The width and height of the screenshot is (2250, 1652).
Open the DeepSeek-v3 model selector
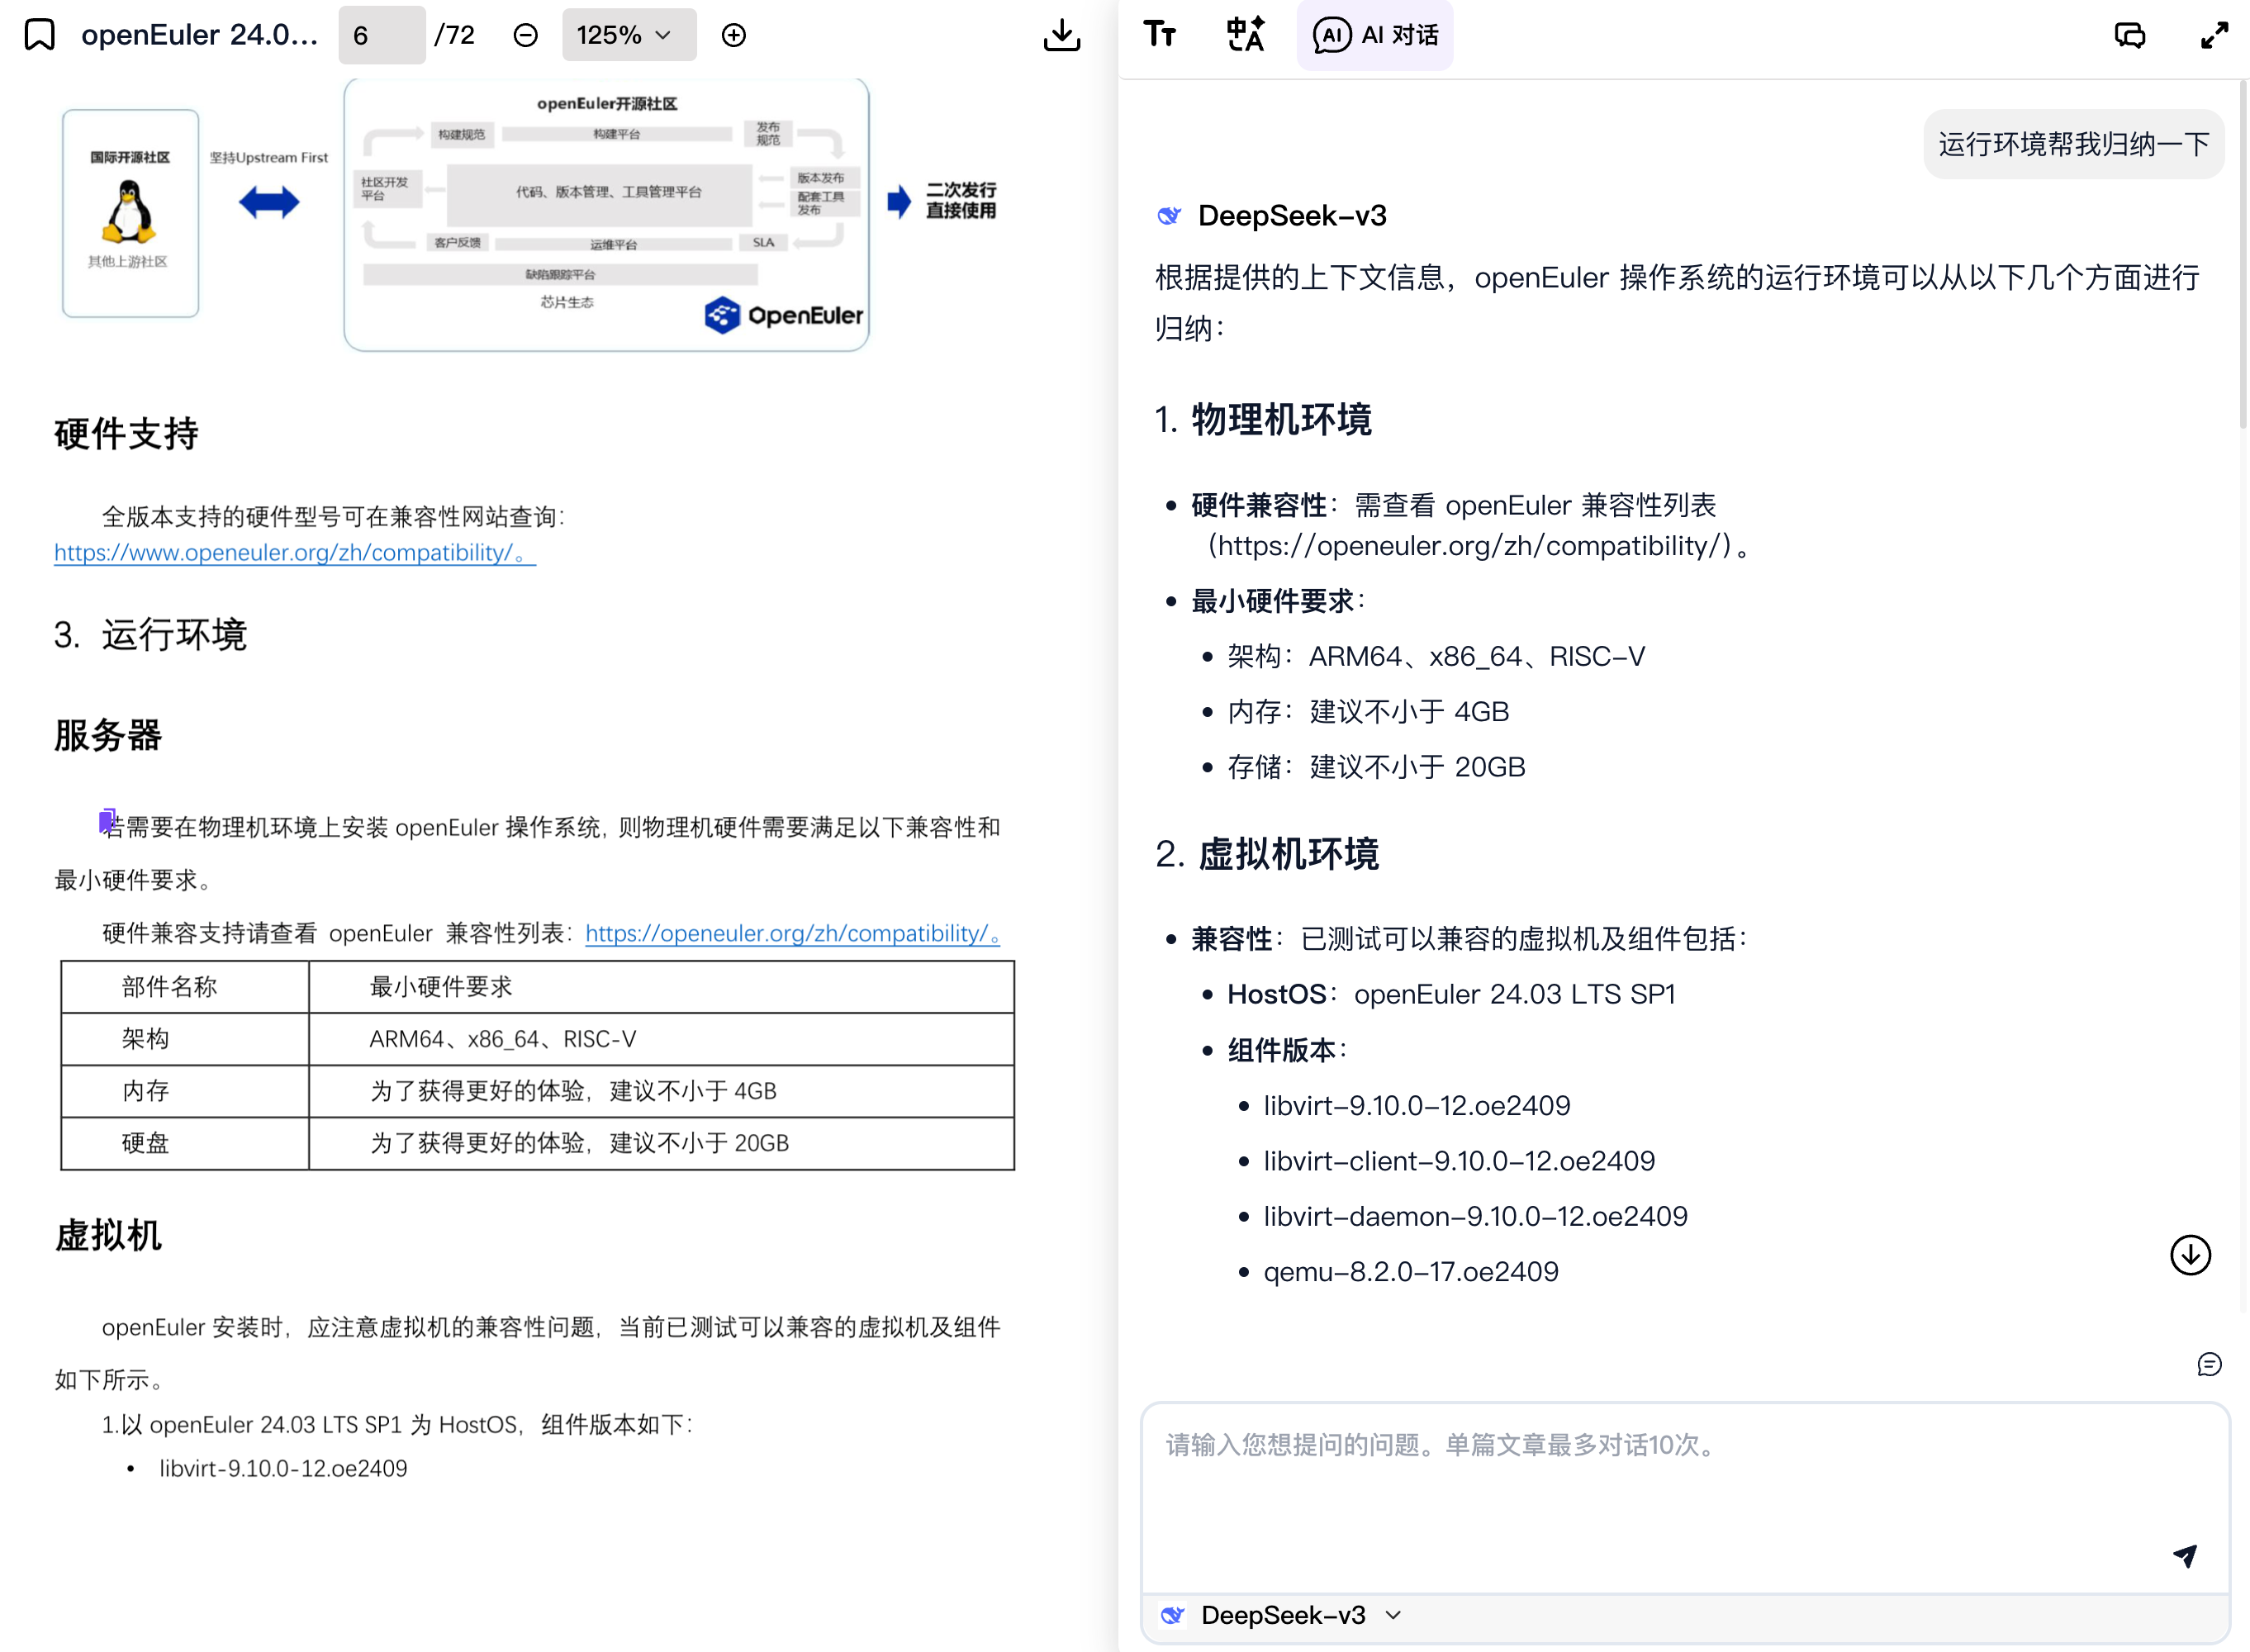tap(1281, 1615)
